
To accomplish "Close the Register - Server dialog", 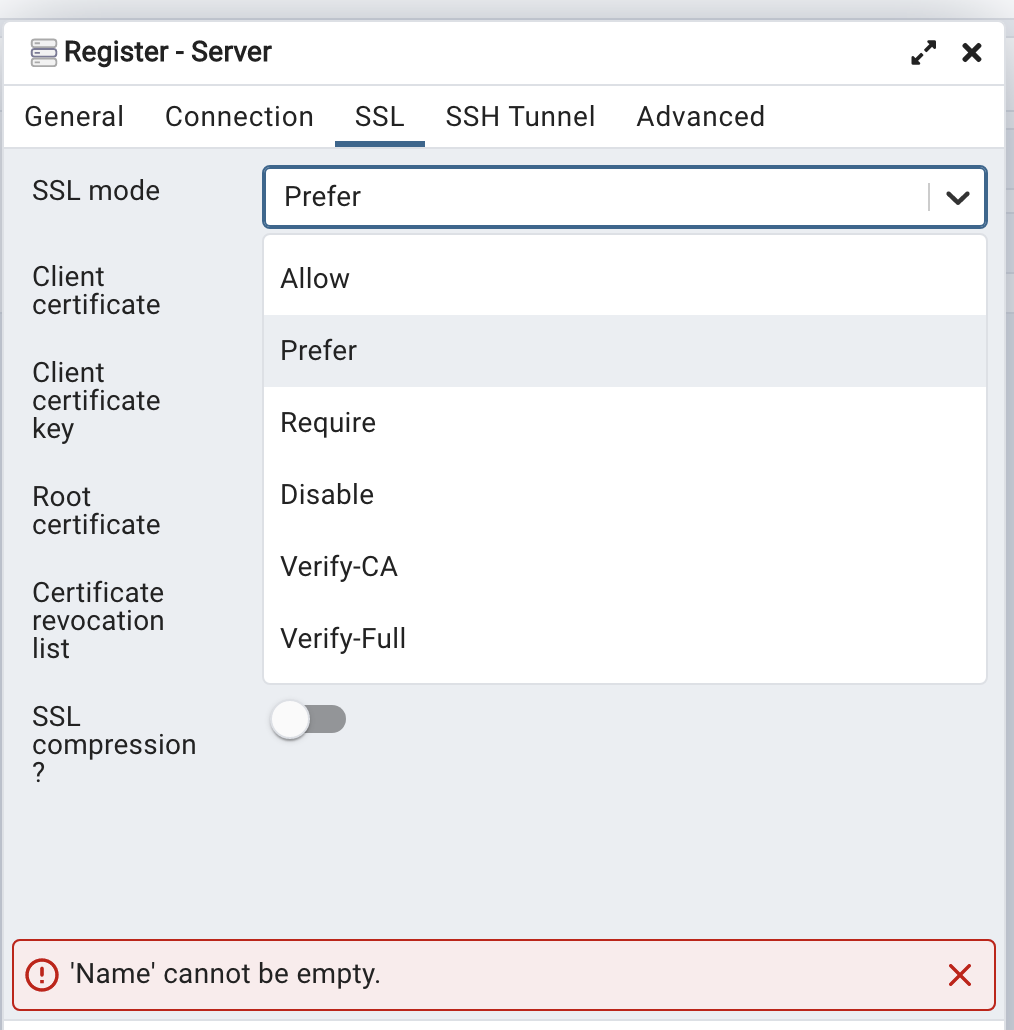I will (971, 53).
